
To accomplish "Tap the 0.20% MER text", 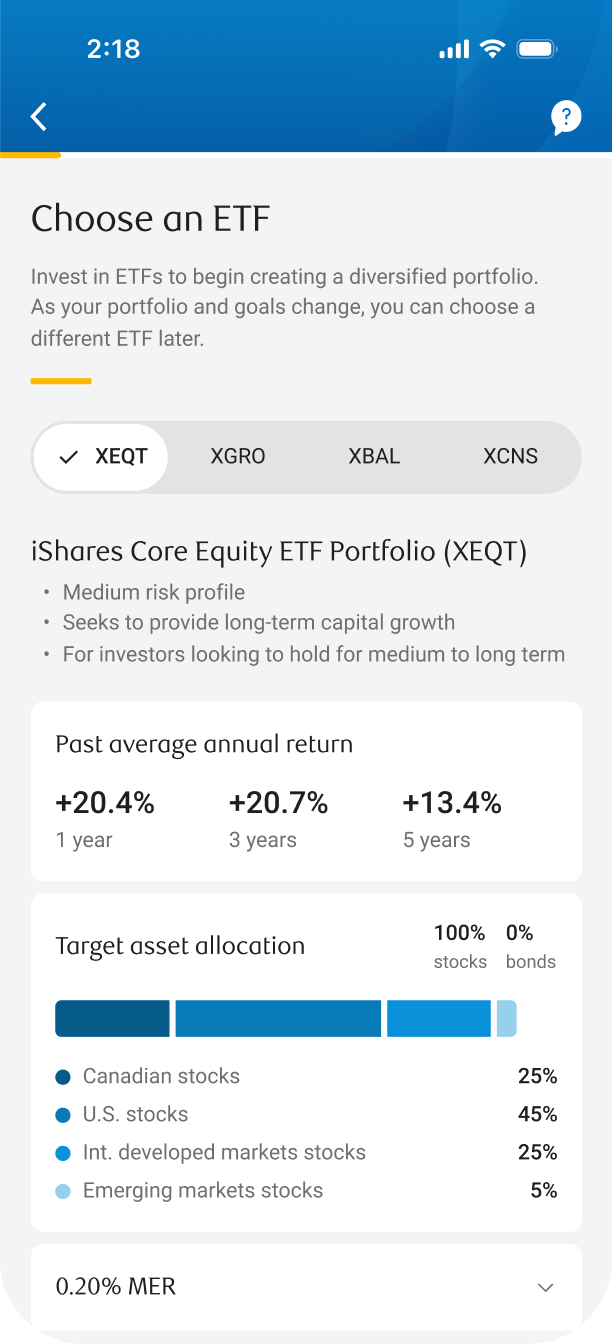I will click(115, 1287).
